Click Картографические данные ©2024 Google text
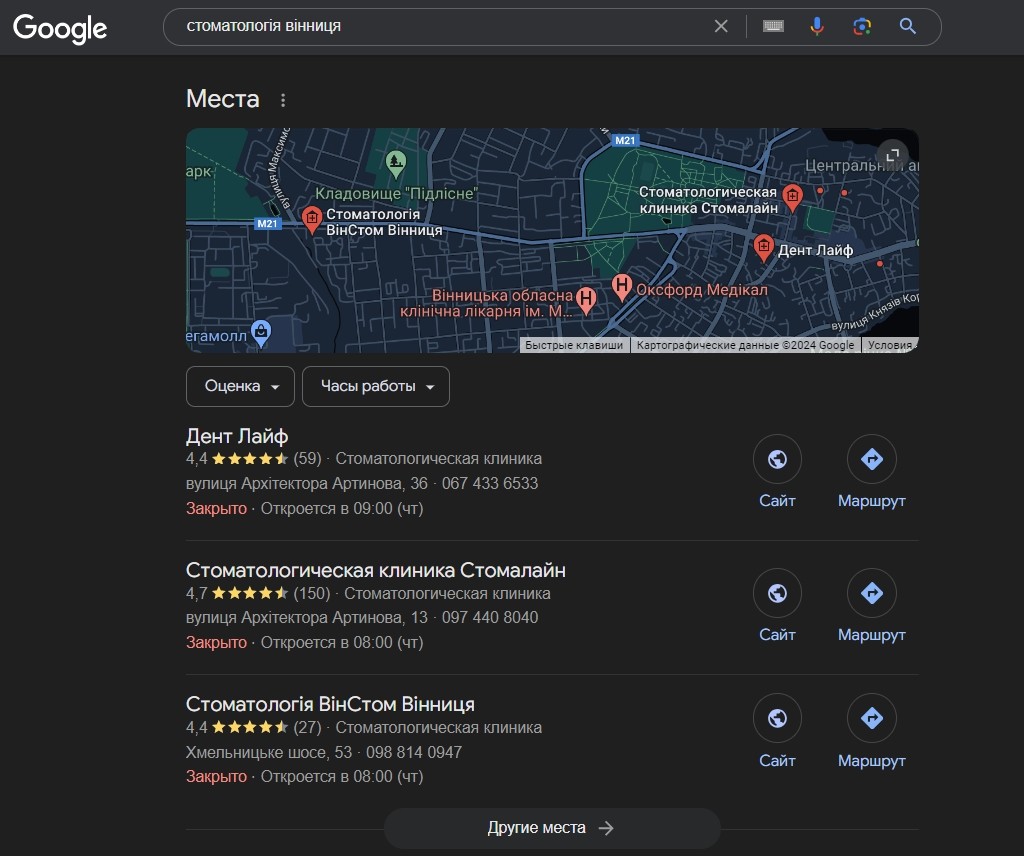 tap(745, 345)
